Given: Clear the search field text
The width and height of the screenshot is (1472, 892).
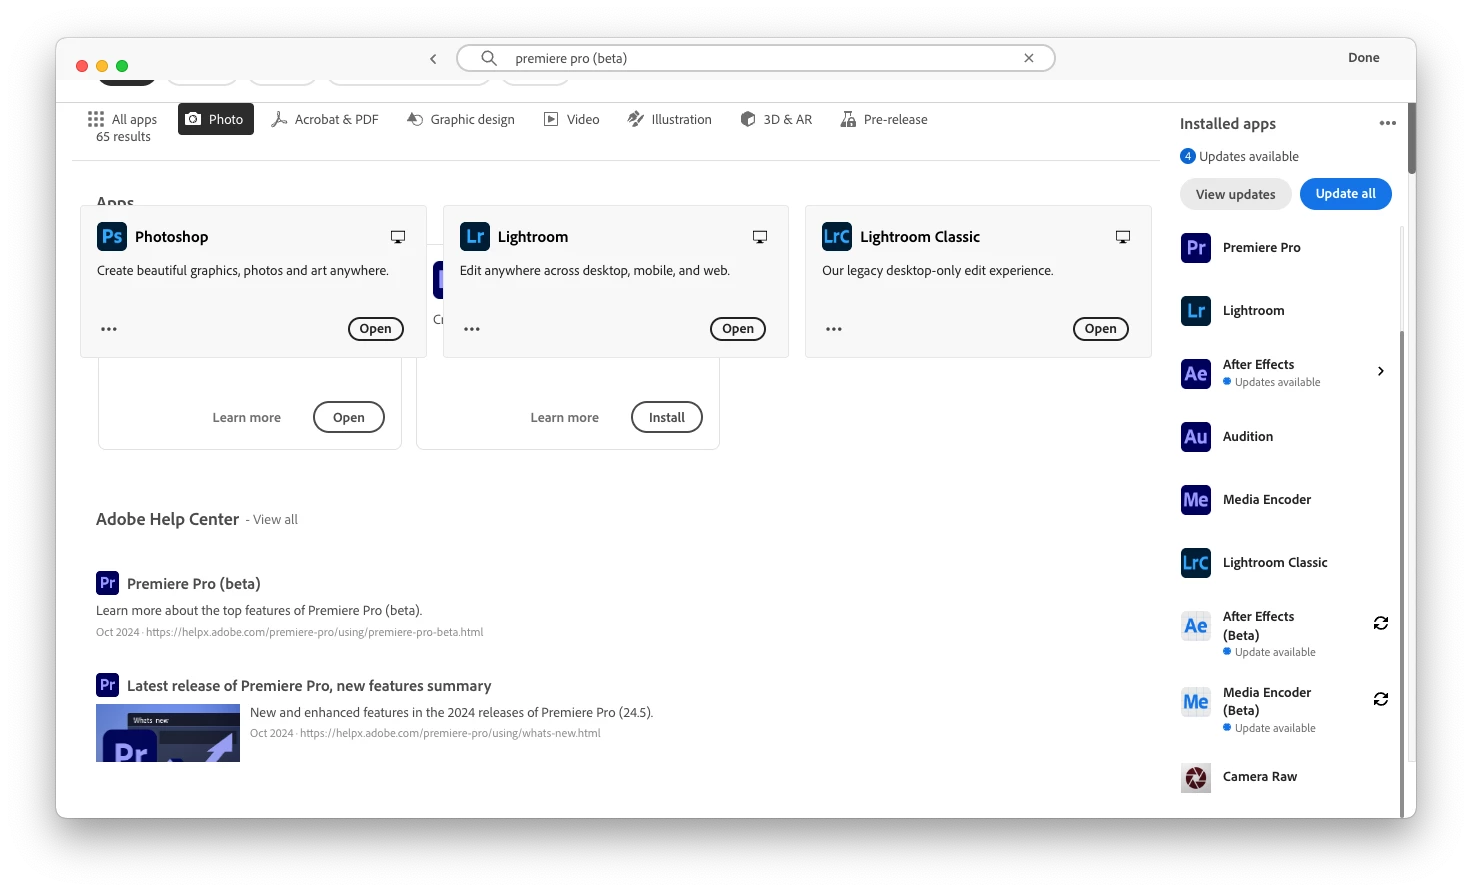Looking at the screenshot, I should 1029,58.
